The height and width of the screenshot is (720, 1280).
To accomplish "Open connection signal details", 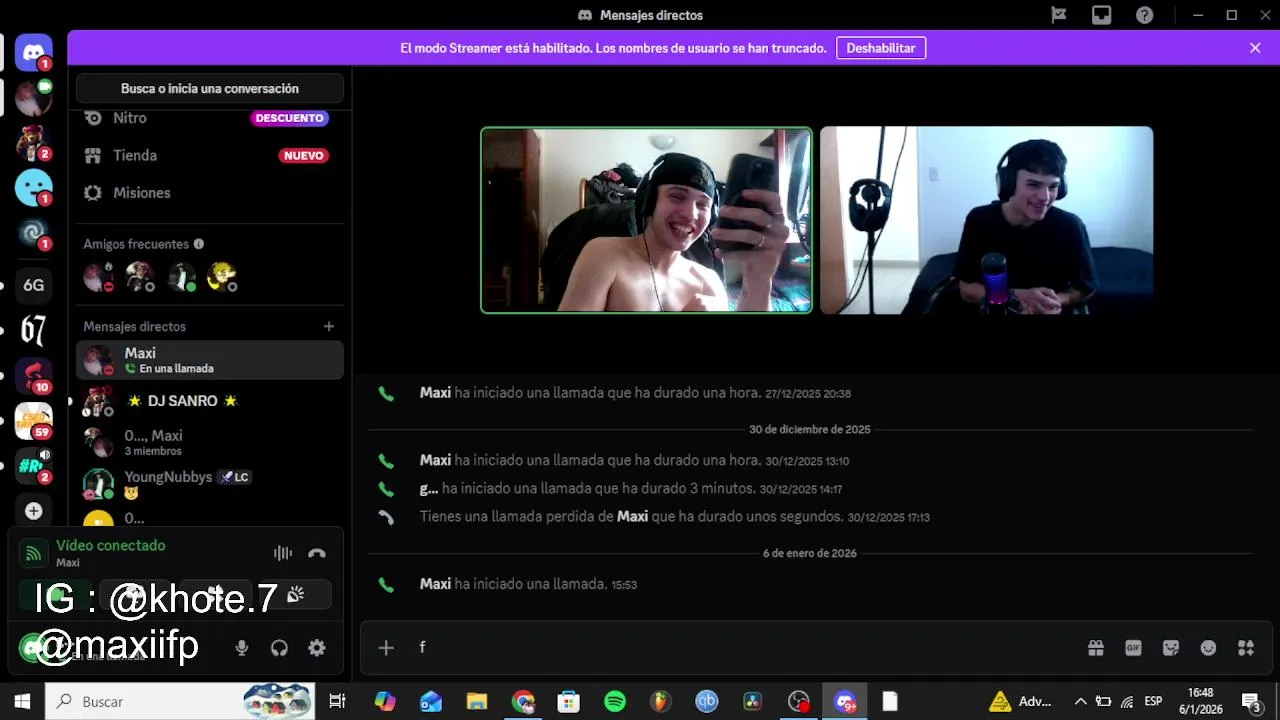I will (x=33, y=553).
